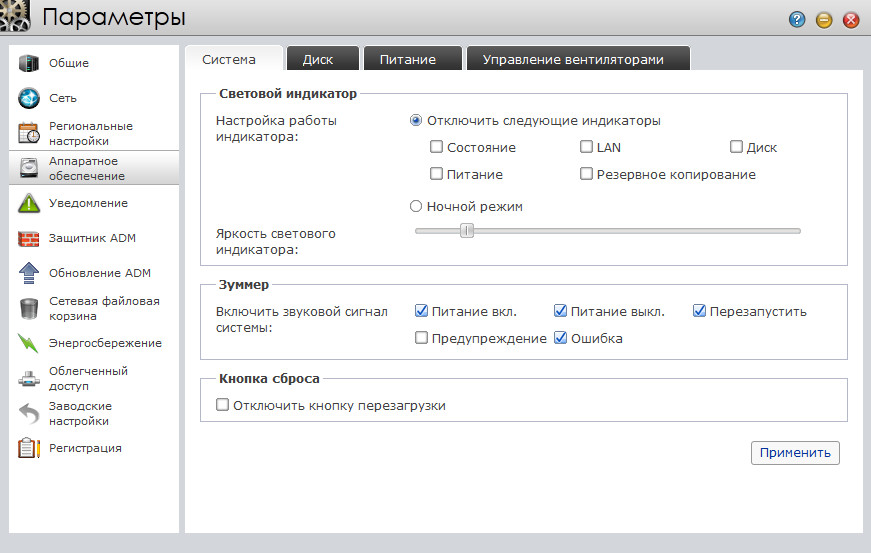Enable the Состояние indicator checkbox
The height and width of the screenshot is (553, 871).
436,147
